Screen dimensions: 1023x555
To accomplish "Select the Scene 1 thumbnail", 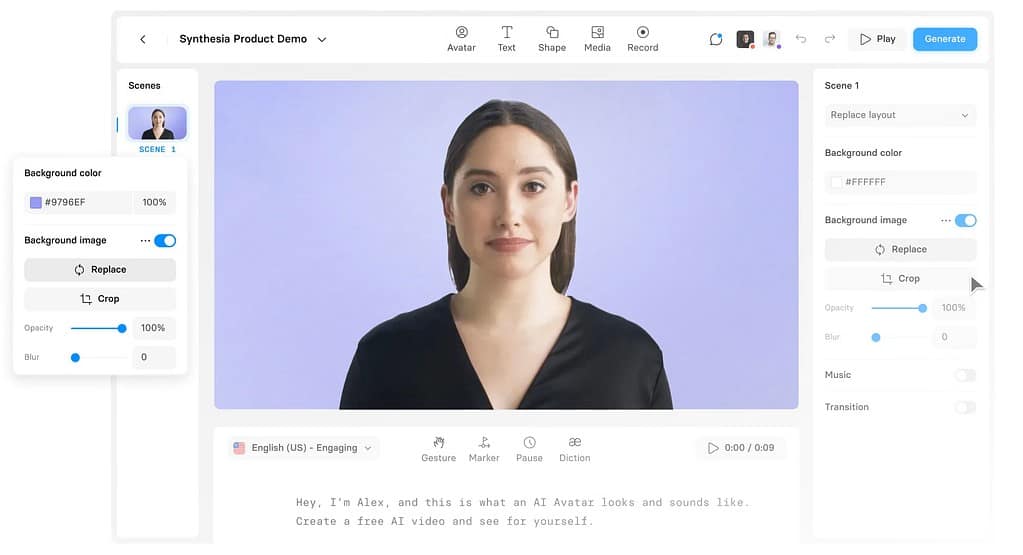I will coord(157,124).
